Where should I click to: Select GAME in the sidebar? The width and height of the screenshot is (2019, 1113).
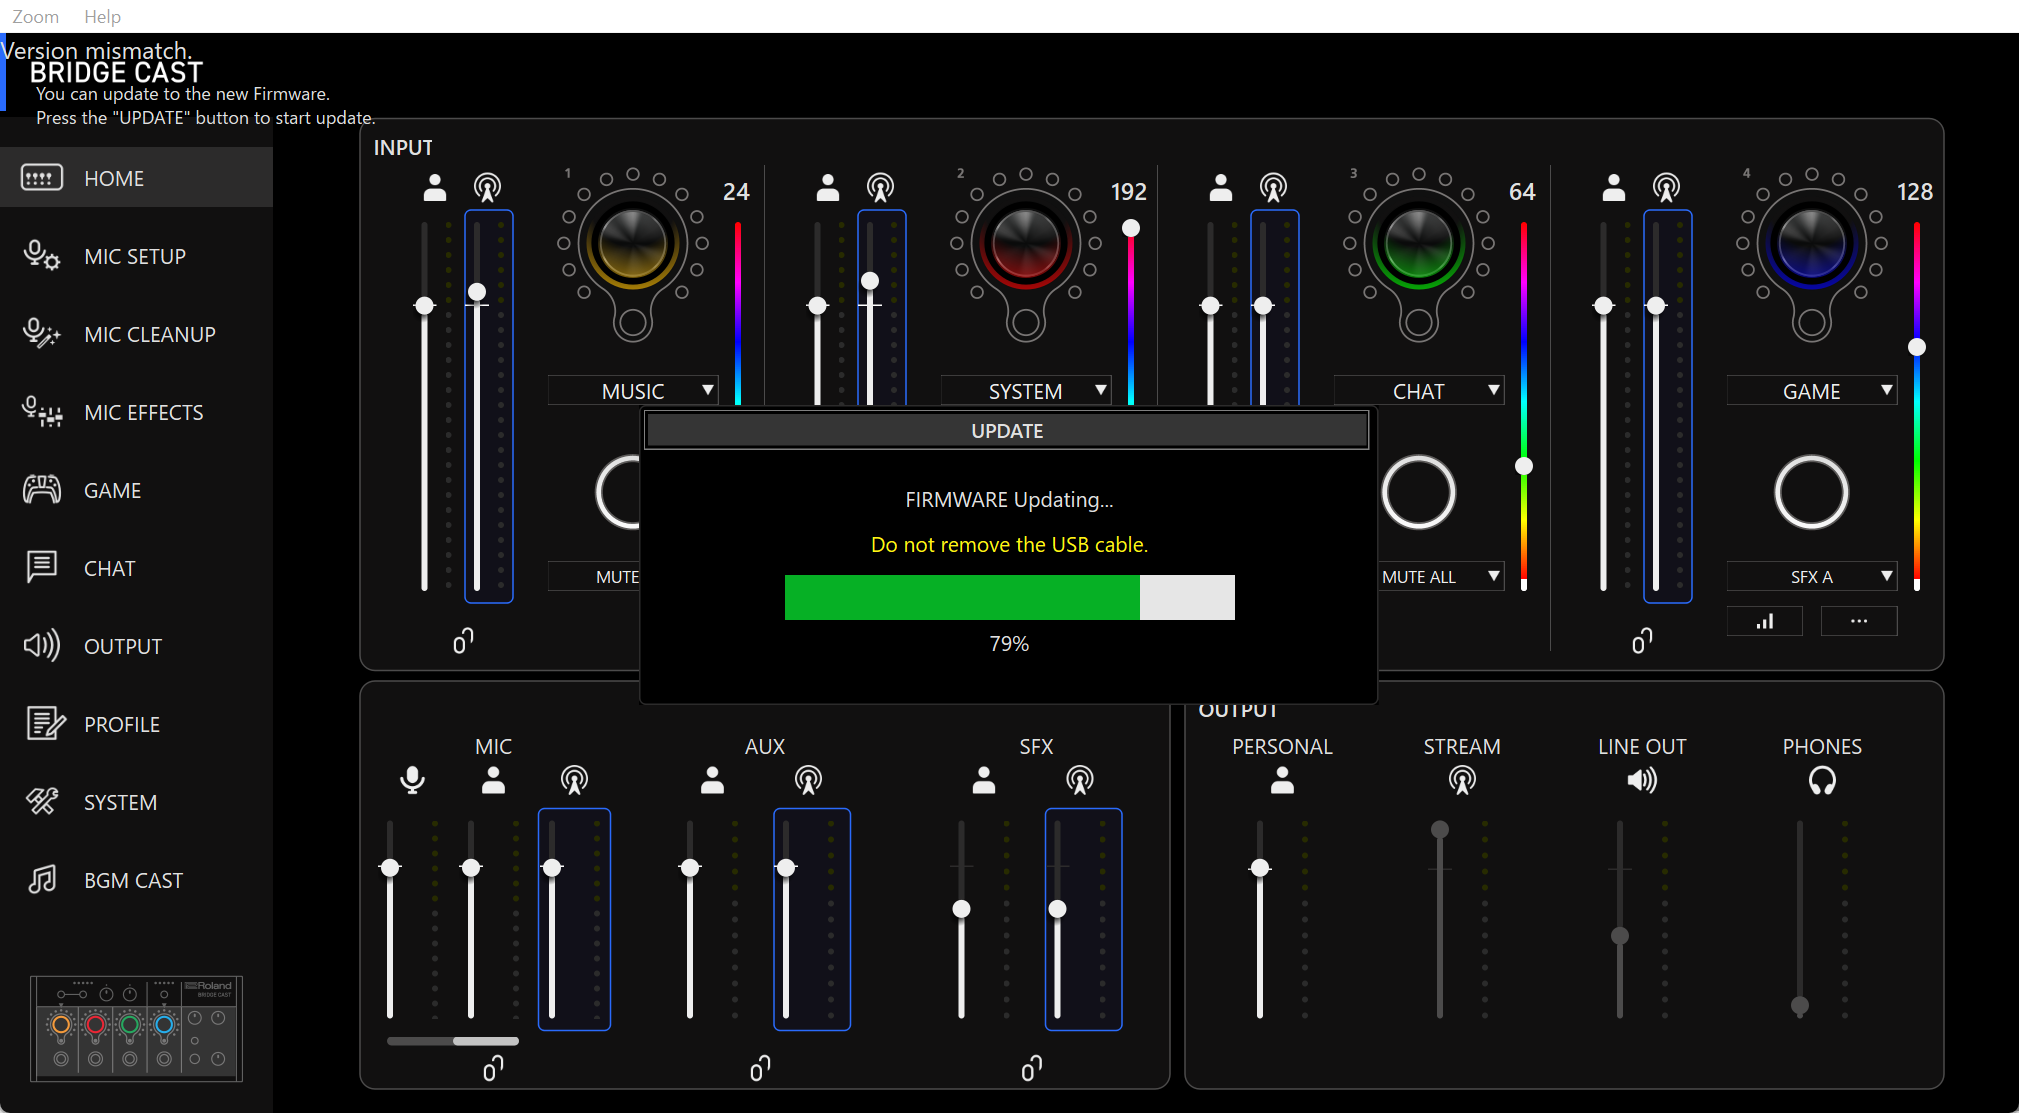136,490
